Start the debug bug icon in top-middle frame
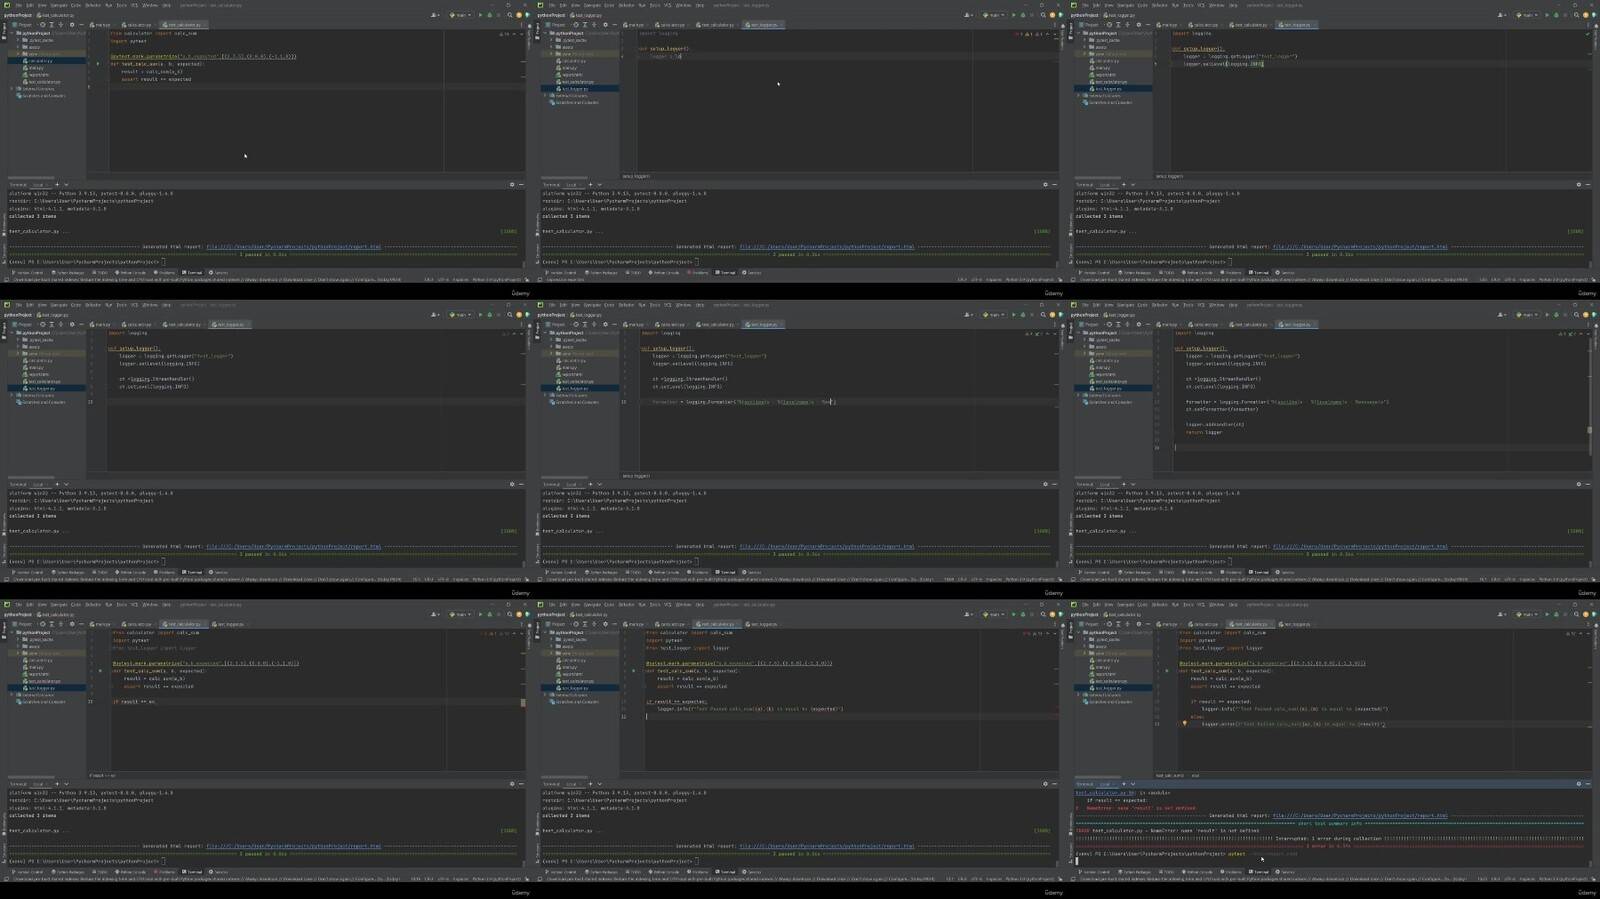The height and width of the screenshot is (899, 1600). [1022, 15]
